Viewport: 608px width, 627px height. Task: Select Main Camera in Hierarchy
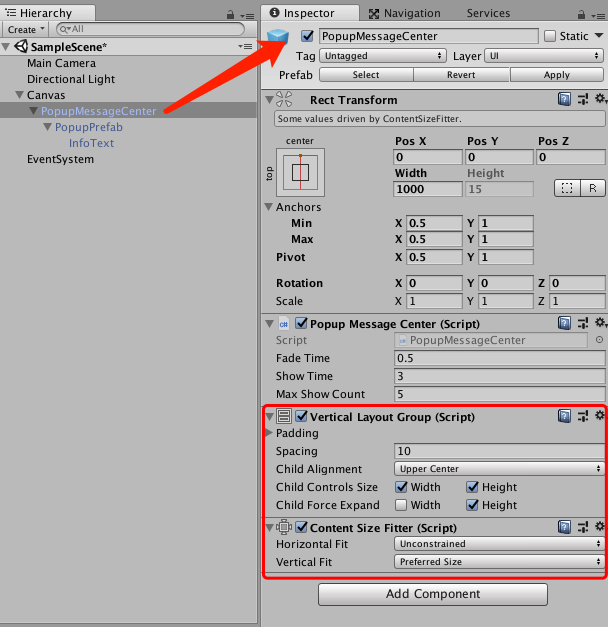[62, 63]
